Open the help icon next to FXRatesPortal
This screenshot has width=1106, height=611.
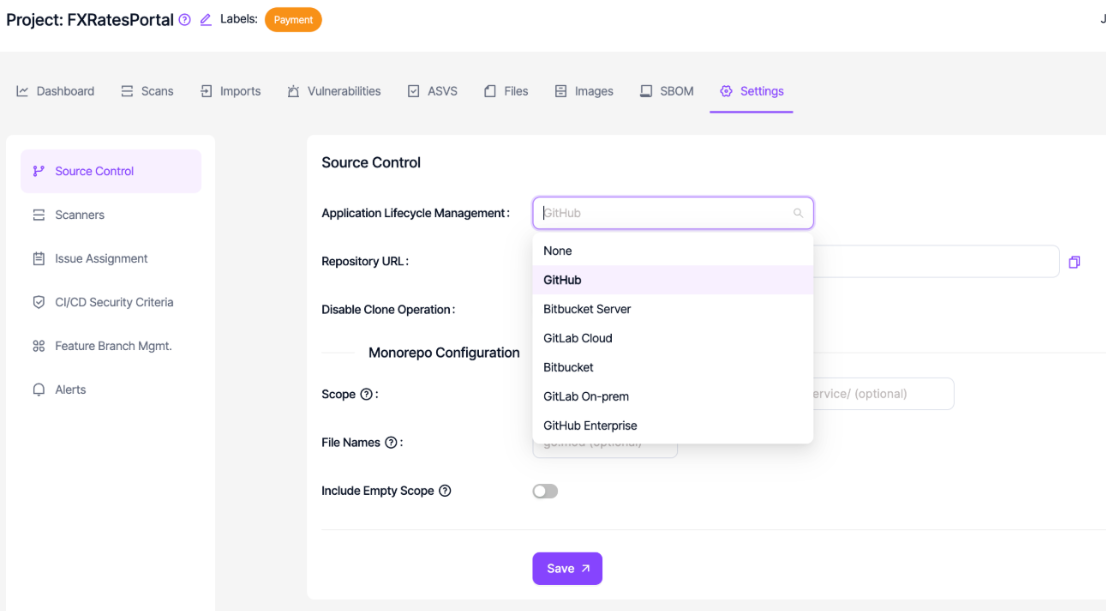point(183,19)
